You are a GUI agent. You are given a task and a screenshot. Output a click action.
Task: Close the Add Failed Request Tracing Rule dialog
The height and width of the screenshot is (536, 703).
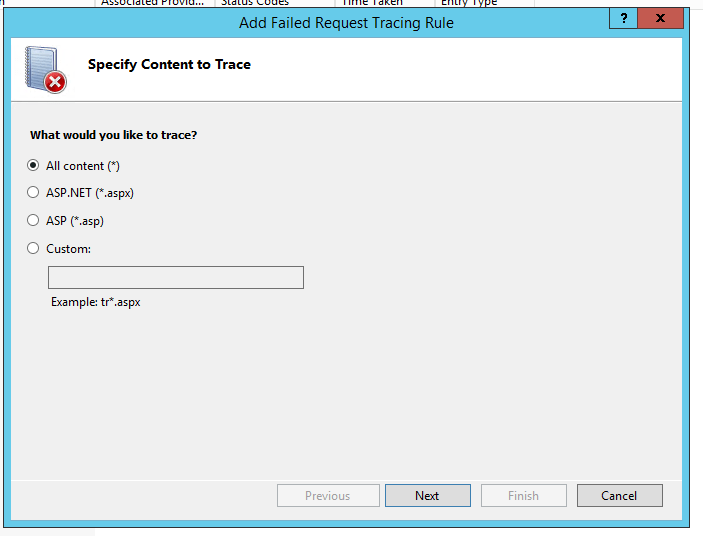click(661, 19)
